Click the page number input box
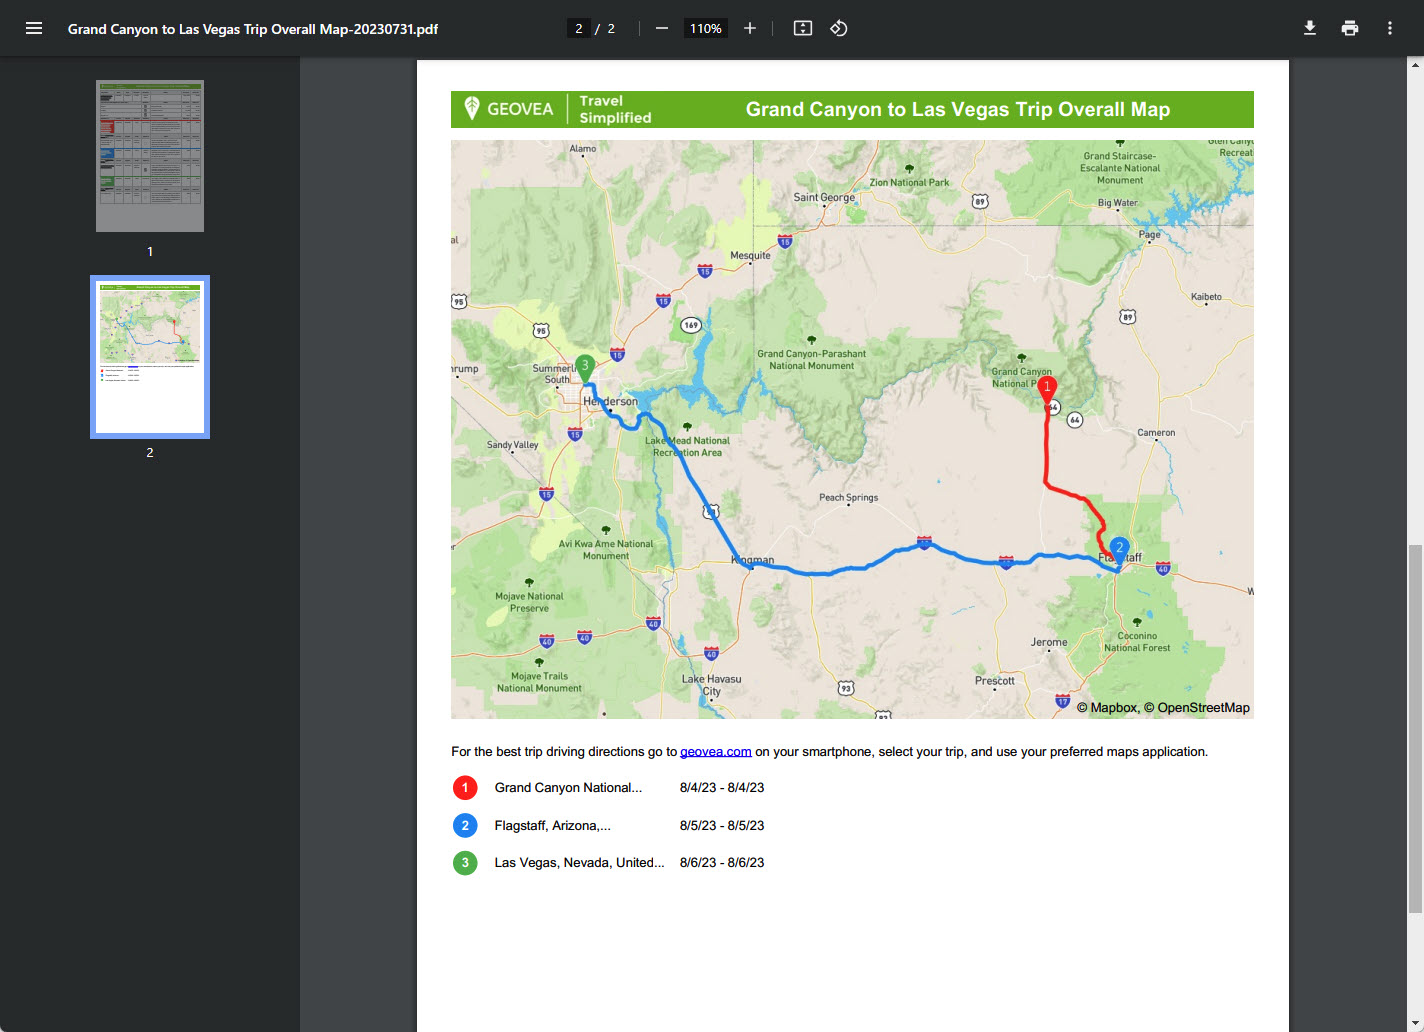1424x1032 pixels. (578, 28)
